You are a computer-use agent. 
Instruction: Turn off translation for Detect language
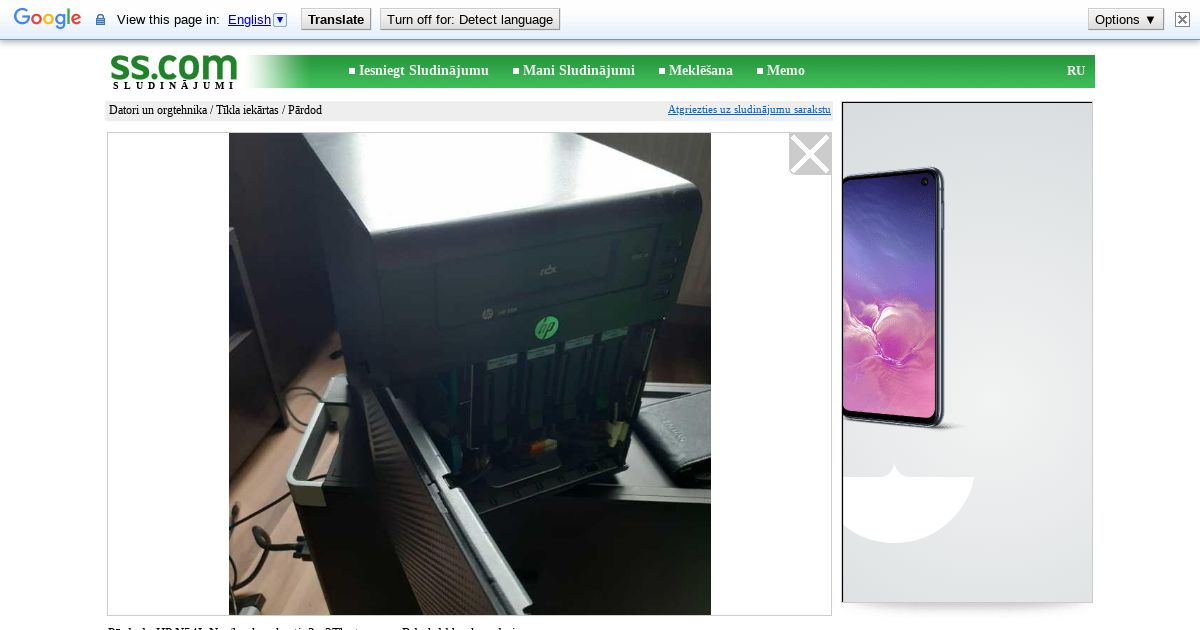pyautogui.click(x=470, y=19)
